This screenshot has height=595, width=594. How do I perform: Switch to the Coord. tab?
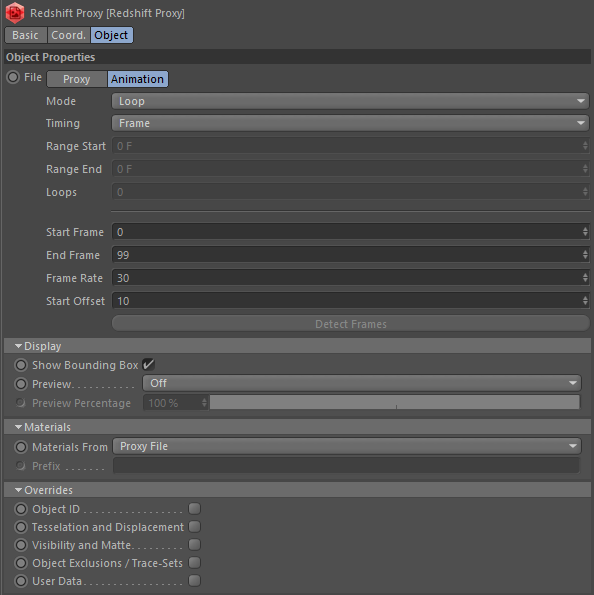pos(69,35)
